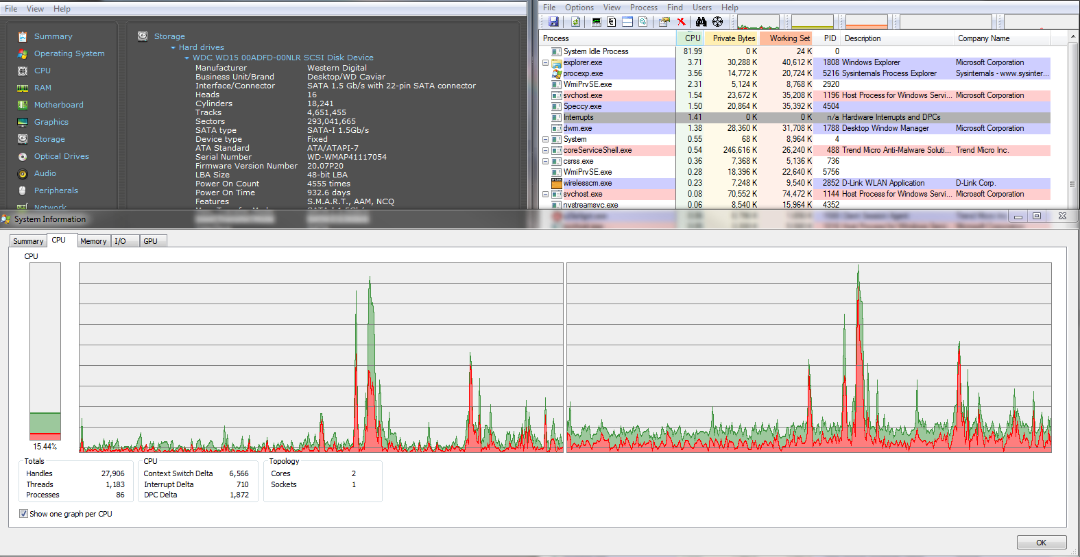
Task: Switch to the Memory tab
Action: tap(93, 241)
